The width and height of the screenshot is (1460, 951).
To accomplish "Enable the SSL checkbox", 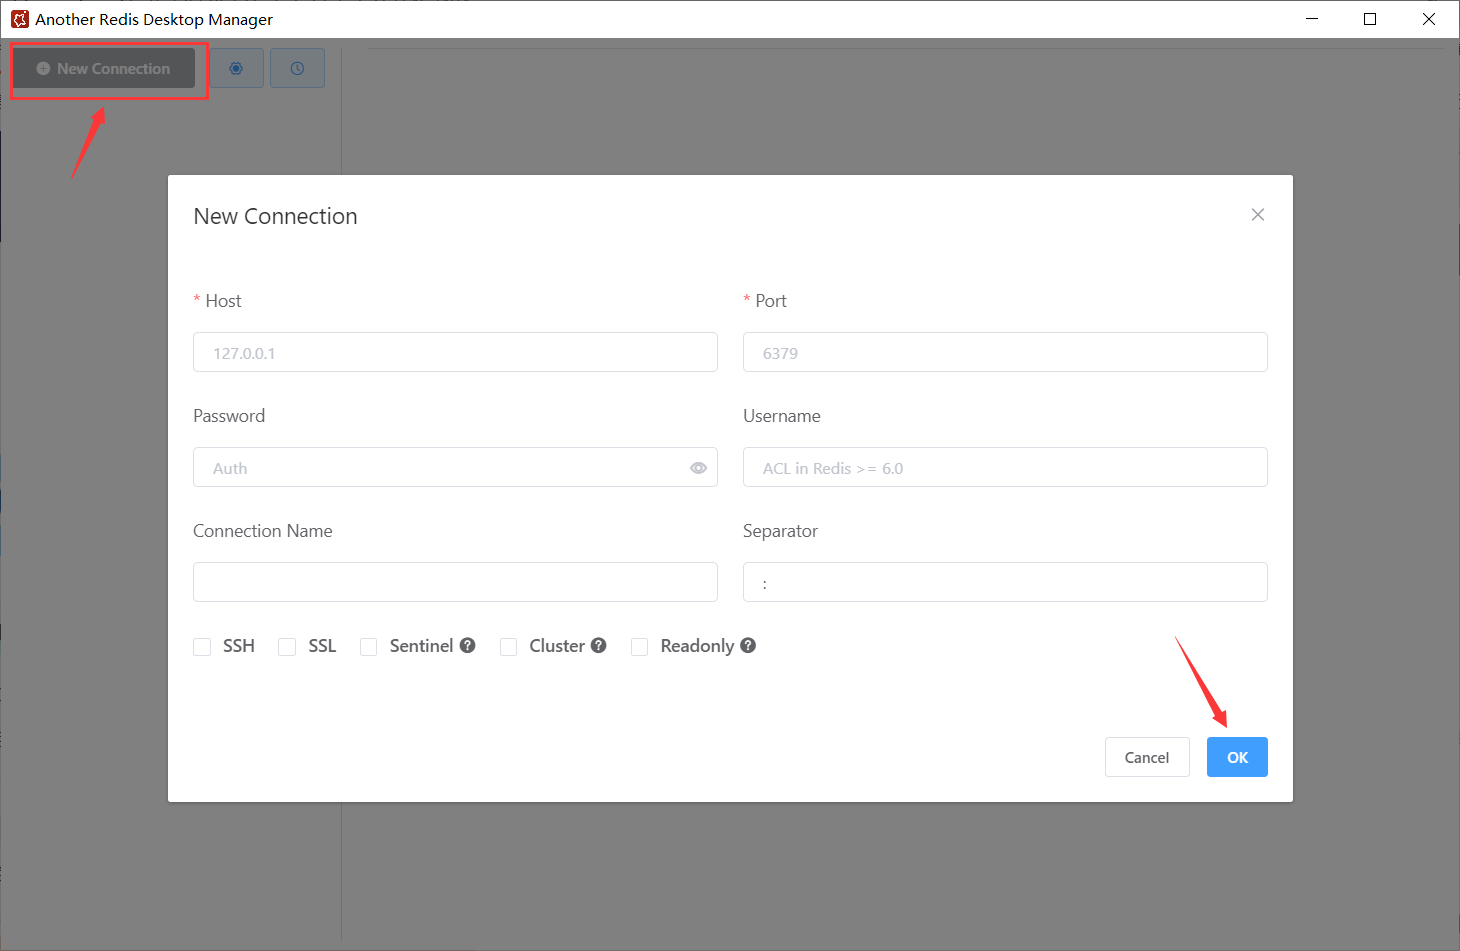I will tap(287, 647).
